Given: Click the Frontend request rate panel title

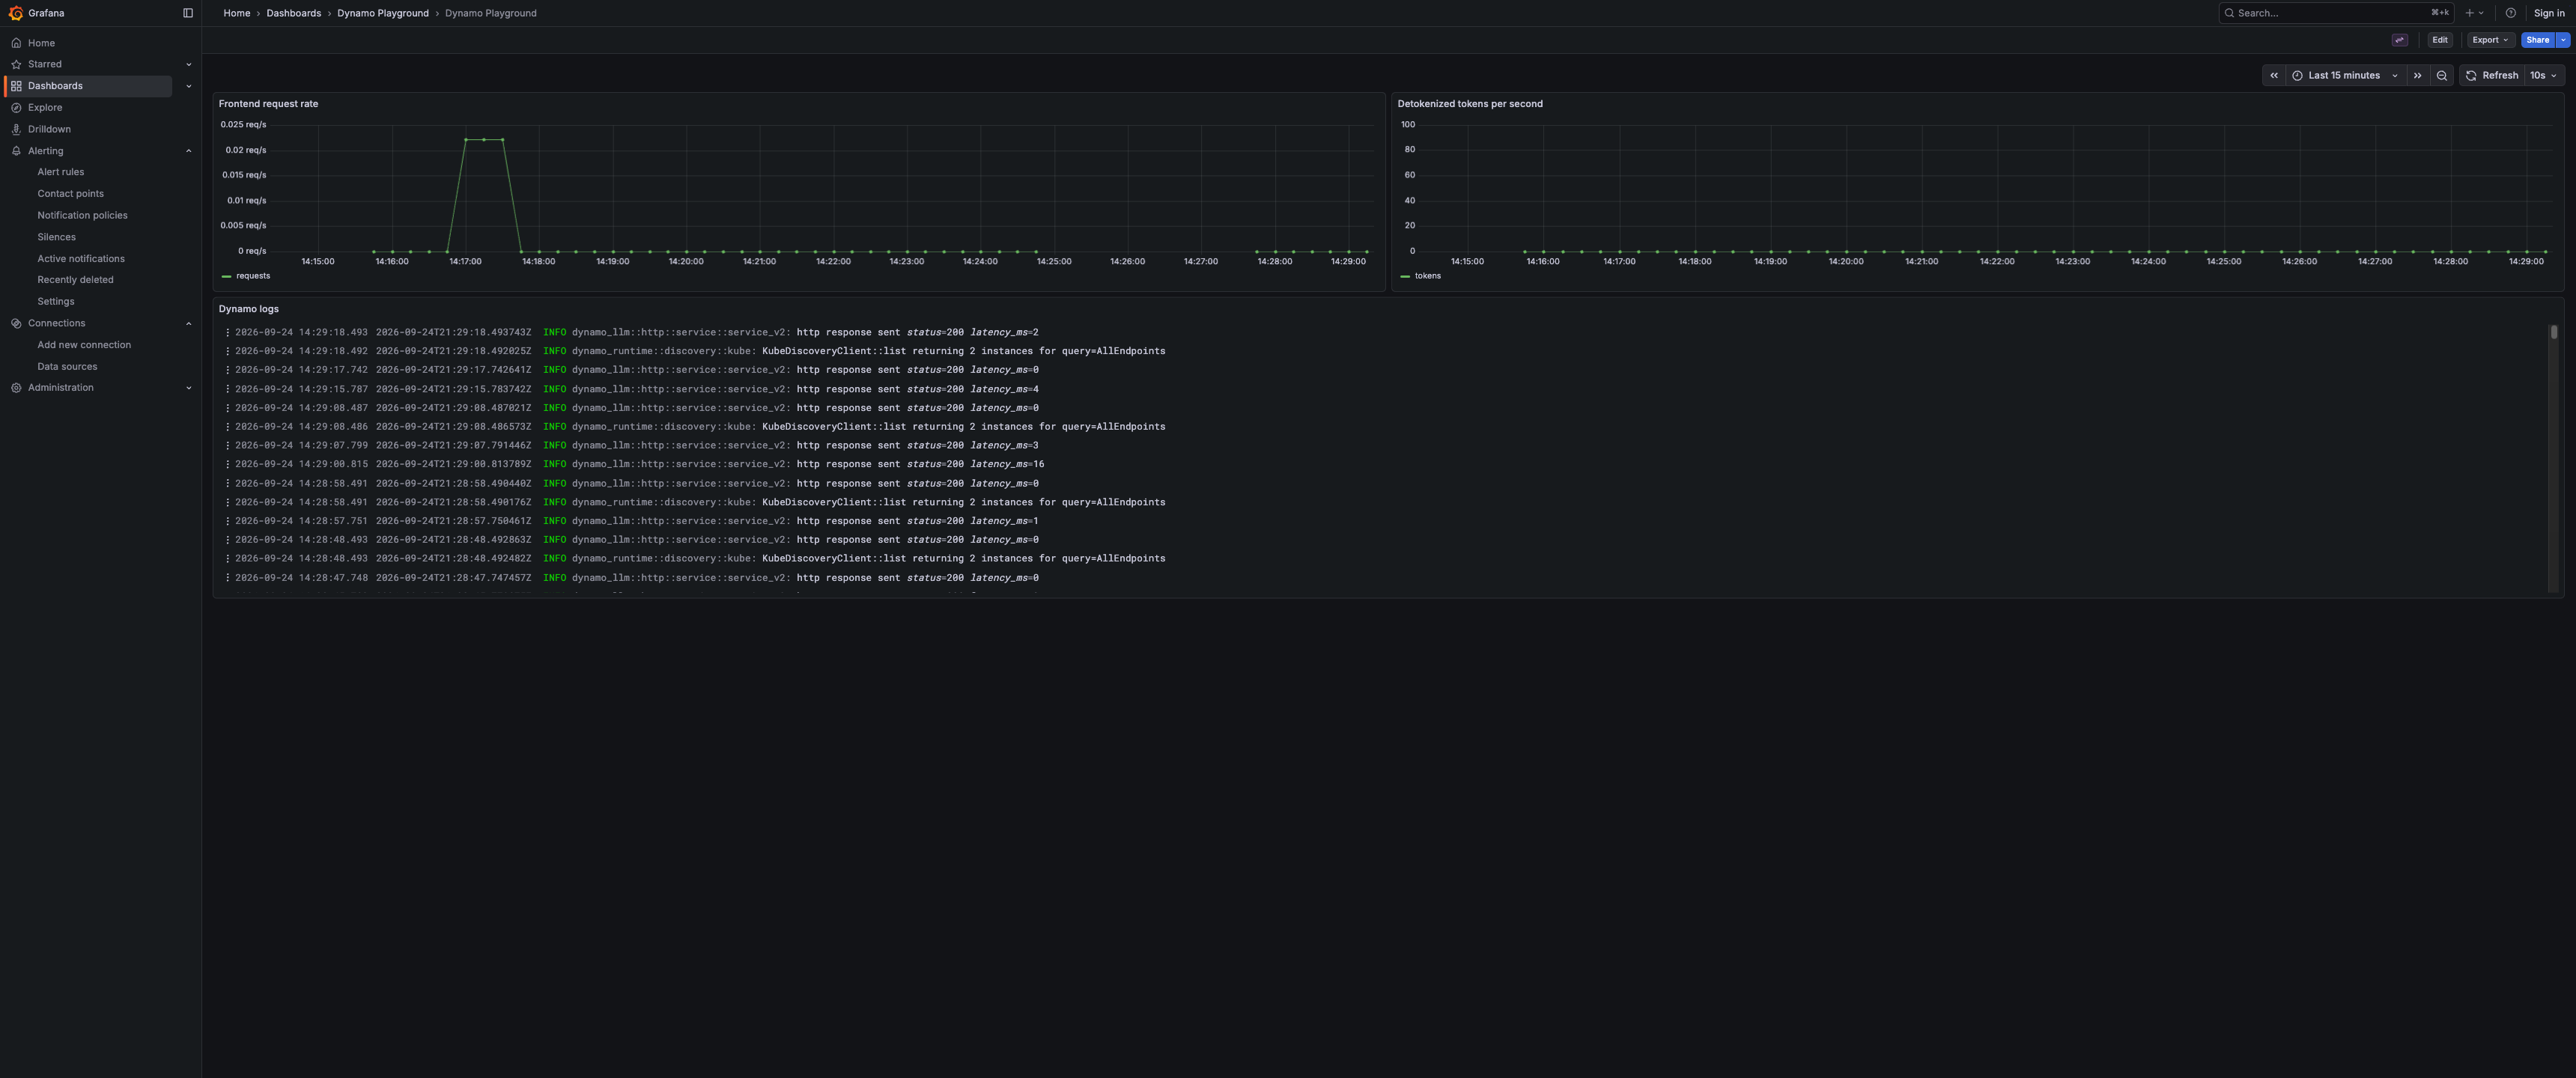Looking at the screenshot, I should [268, 104].
